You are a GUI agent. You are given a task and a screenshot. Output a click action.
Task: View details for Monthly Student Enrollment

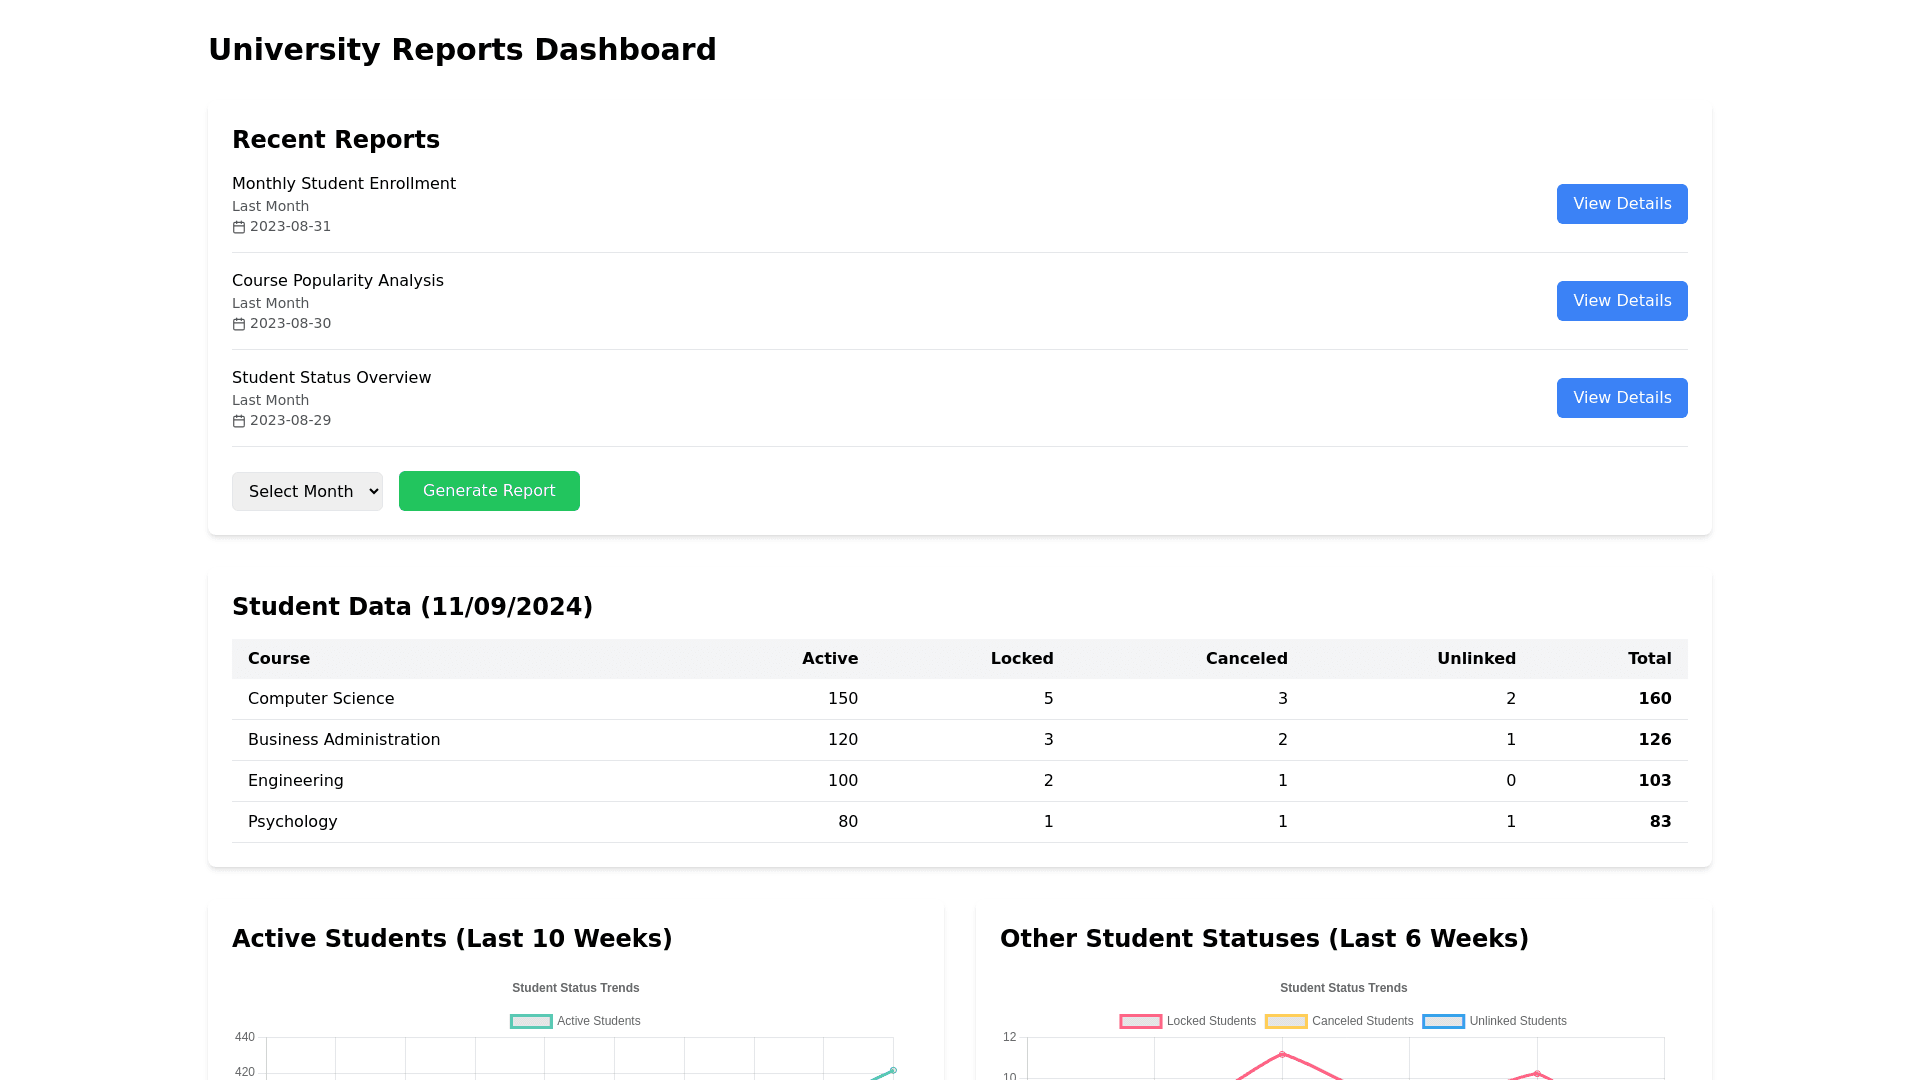pos(1621,204)
